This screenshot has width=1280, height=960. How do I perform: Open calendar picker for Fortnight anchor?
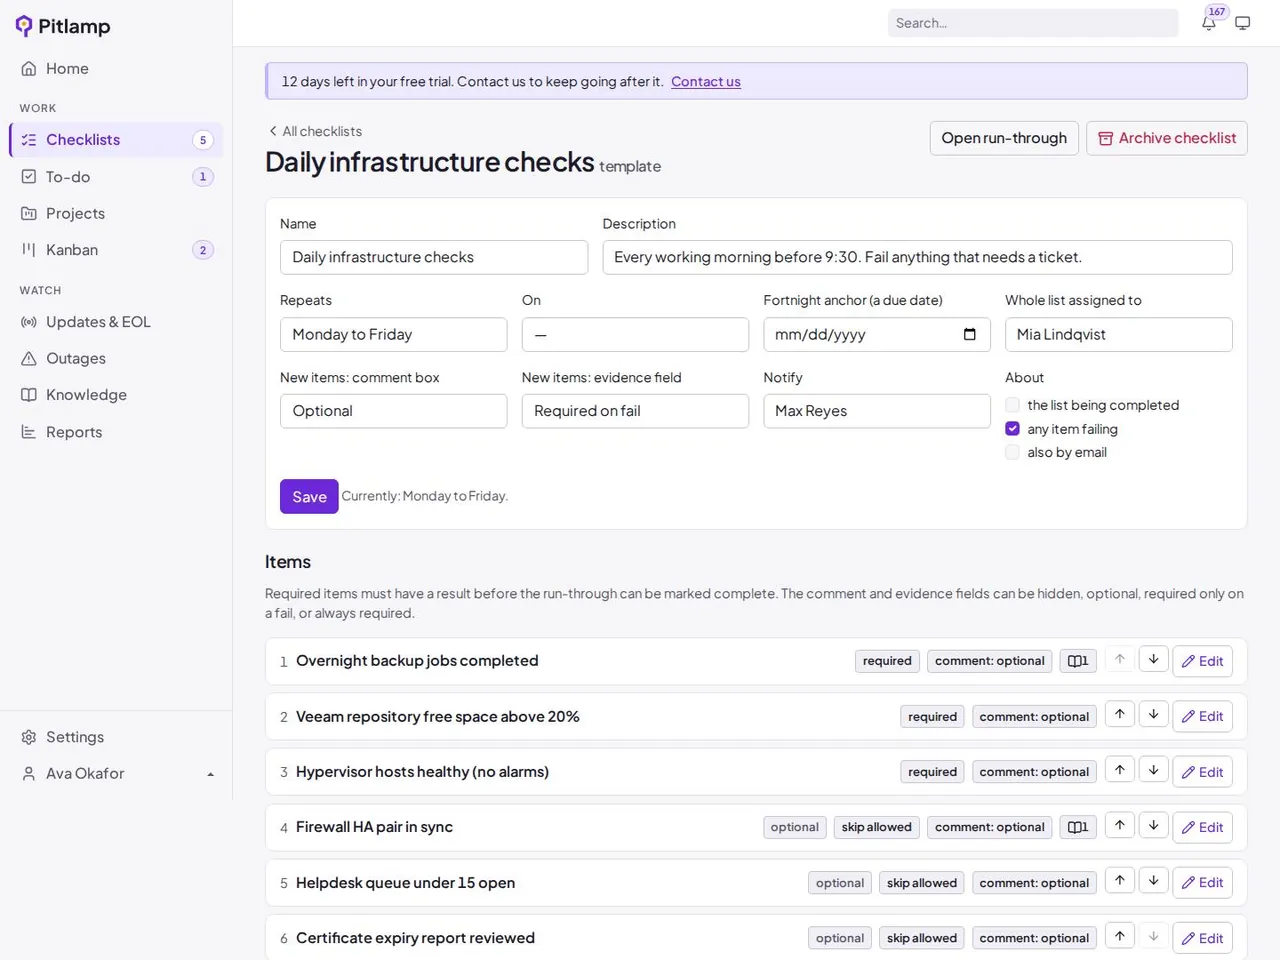coord(969,334)
